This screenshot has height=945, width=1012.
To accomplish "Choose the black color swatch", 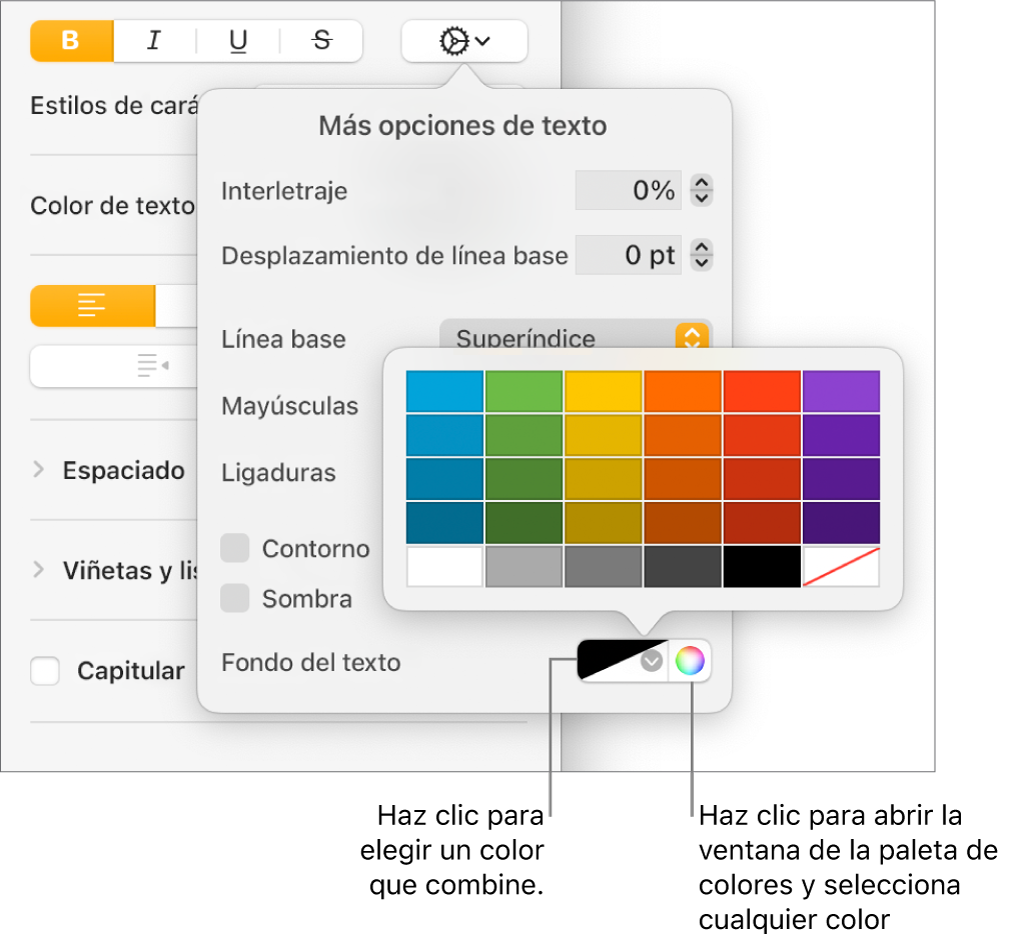I will click(762, 566).
